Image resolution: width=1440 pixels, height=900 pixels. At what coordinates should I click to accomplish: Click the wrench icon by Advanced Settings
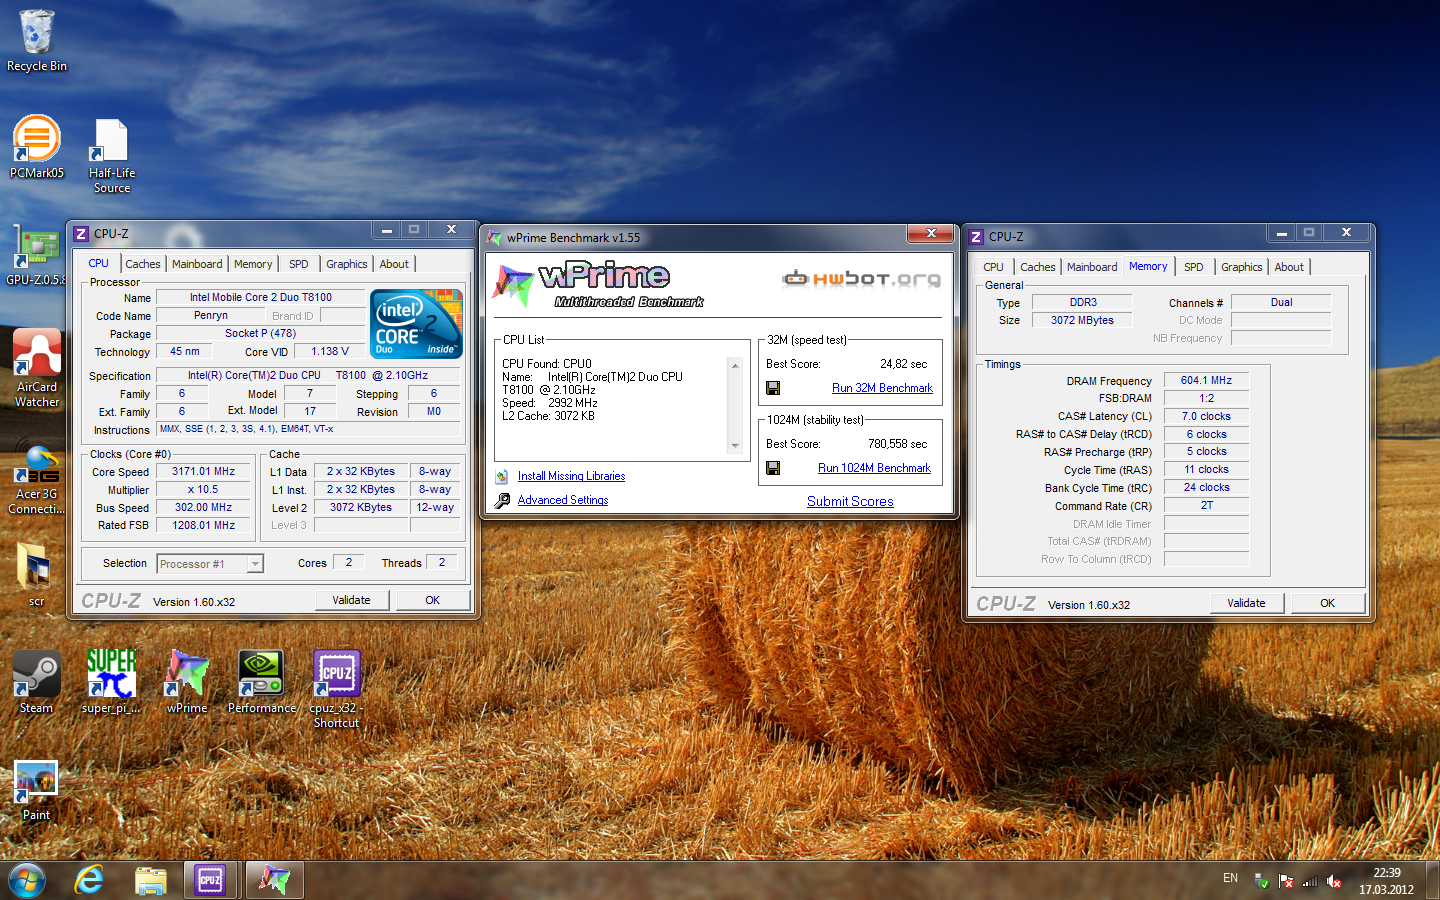502,500
